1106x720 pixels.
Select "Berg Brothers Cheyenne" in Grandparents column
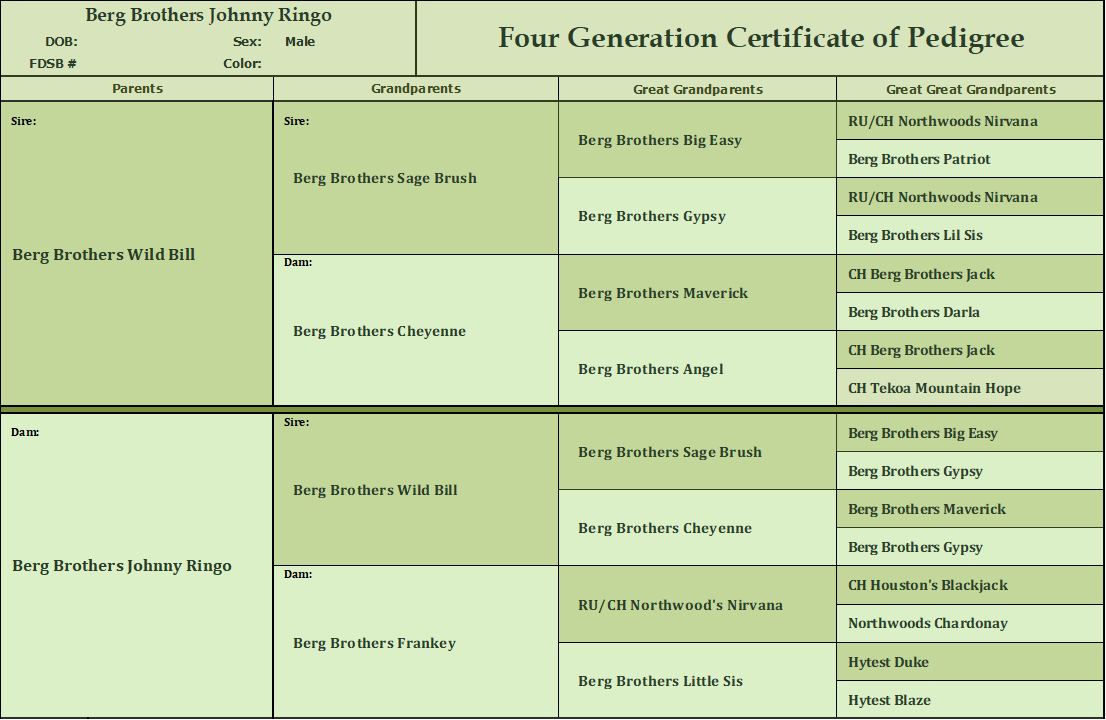pos(379,331)
